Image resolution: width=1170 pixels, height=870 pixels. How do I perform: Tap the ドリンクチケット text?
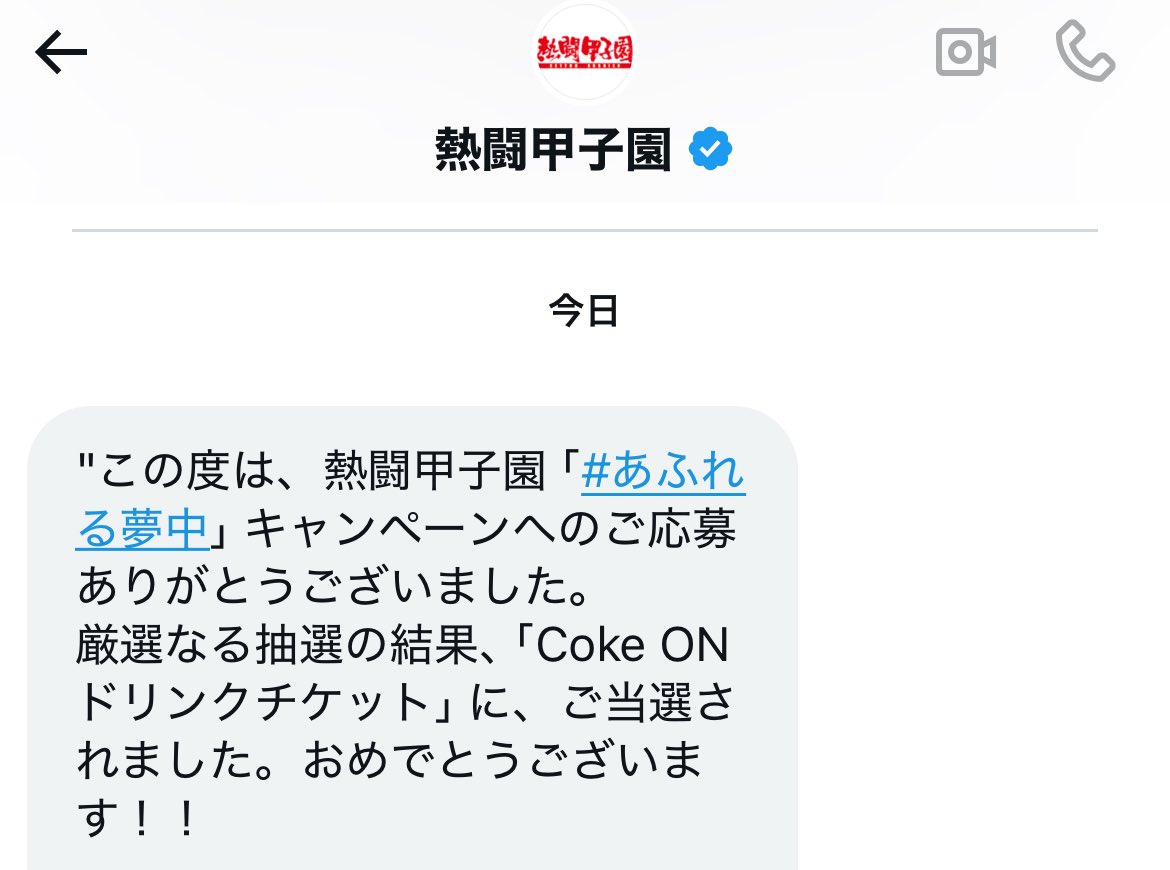click(252, 703)
